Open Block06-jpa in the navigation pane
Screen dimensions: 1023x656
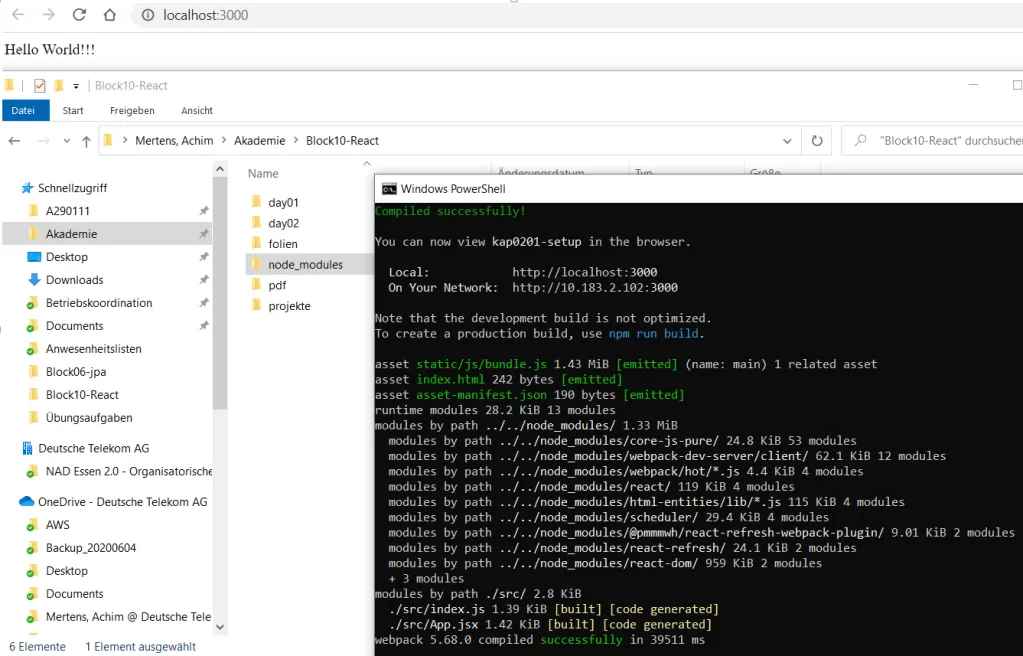[76, 371]
